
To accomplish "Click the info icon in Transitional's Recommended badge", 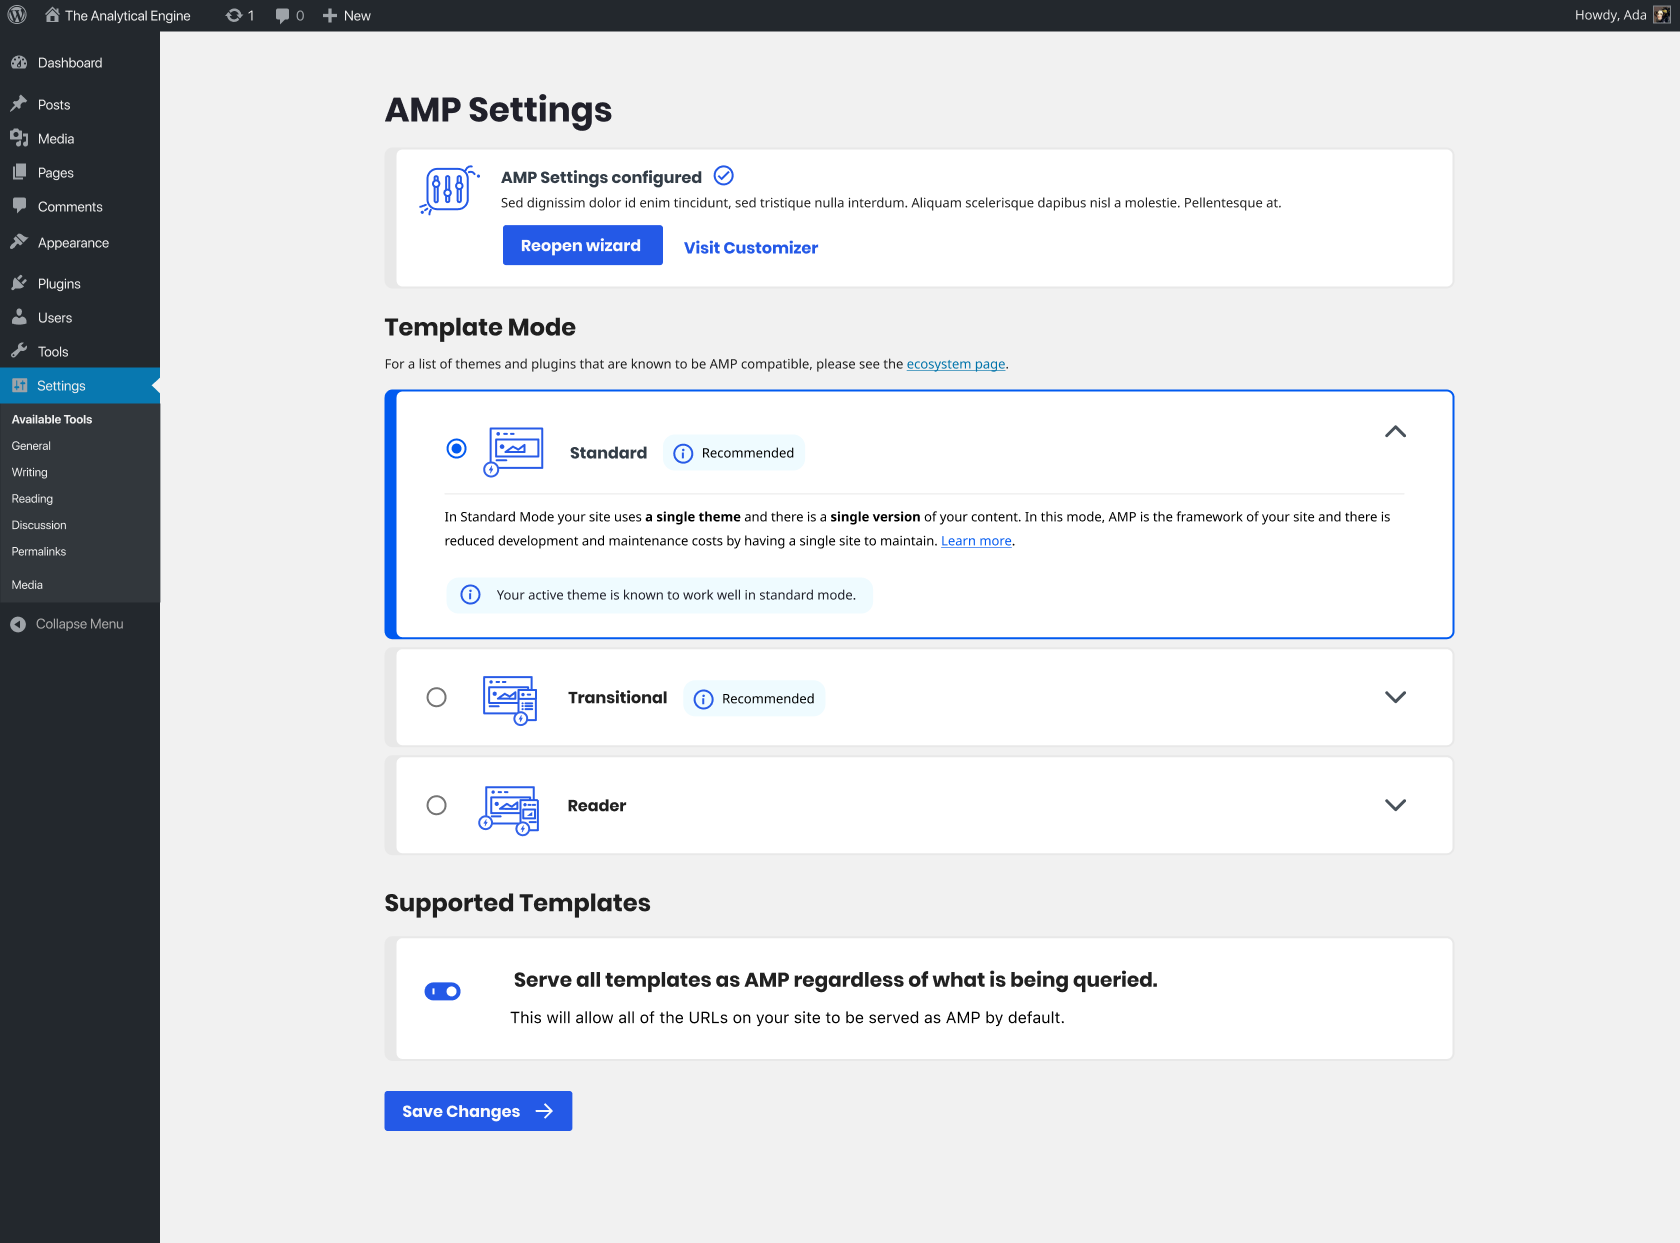I will [703, 699].
